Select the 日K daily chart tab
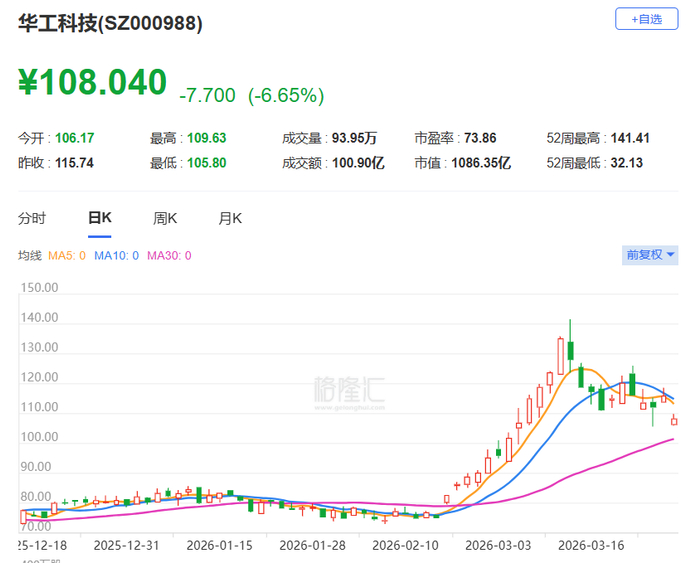700x563 pixels. [x=100, y=218]
